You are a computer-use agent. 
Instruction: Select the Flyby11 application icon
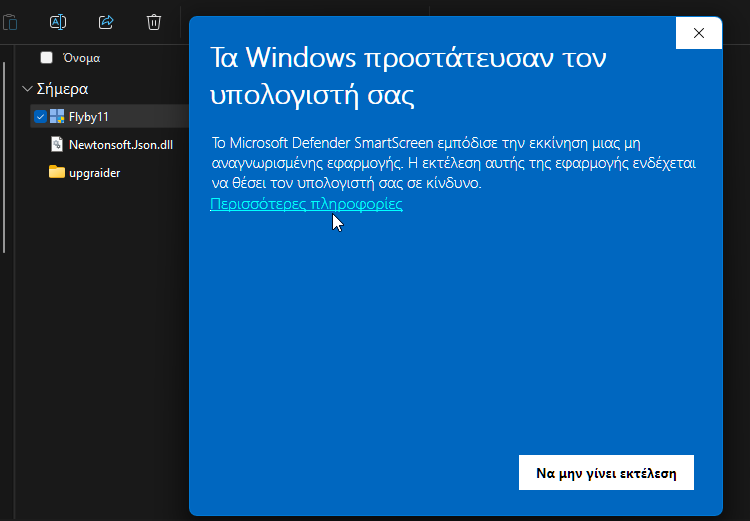tap(57, 116)
